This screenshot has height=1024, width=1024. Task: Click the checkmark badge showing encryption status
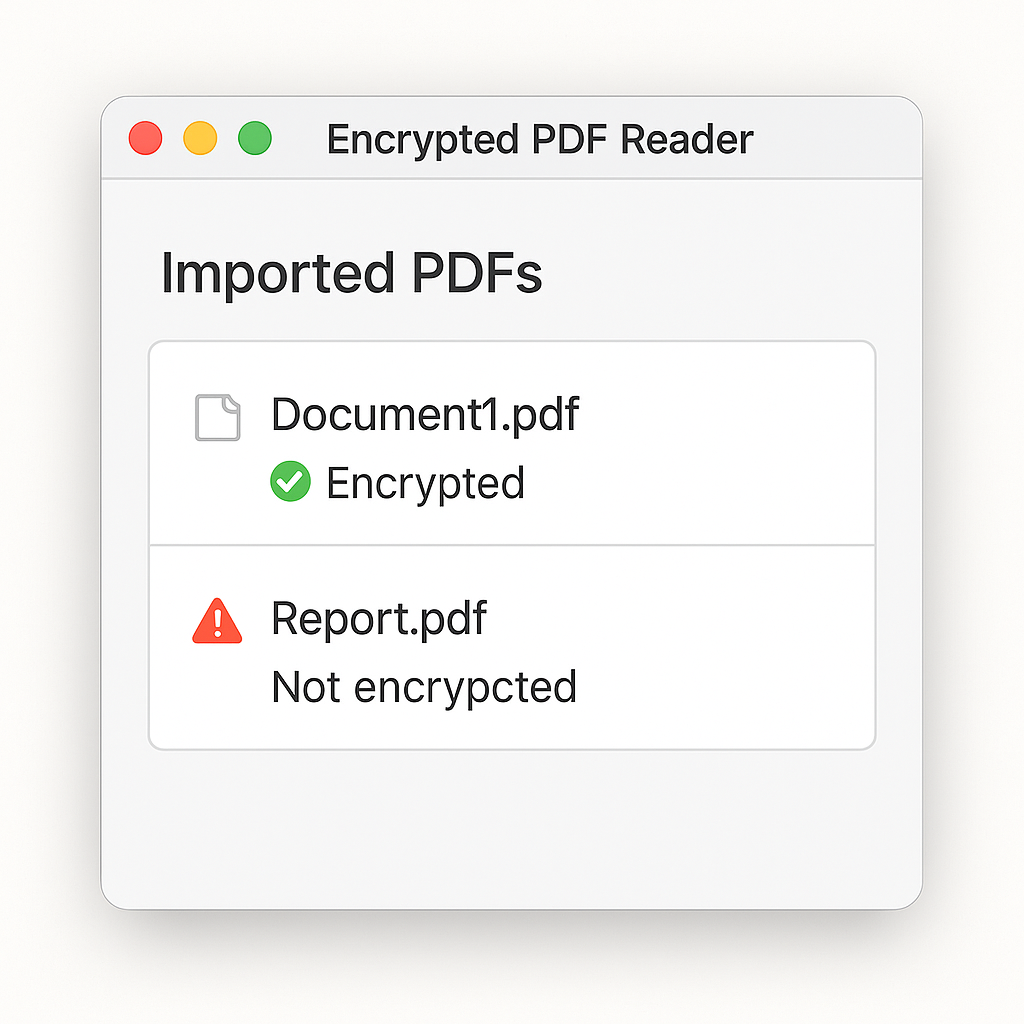pos(291,483)
